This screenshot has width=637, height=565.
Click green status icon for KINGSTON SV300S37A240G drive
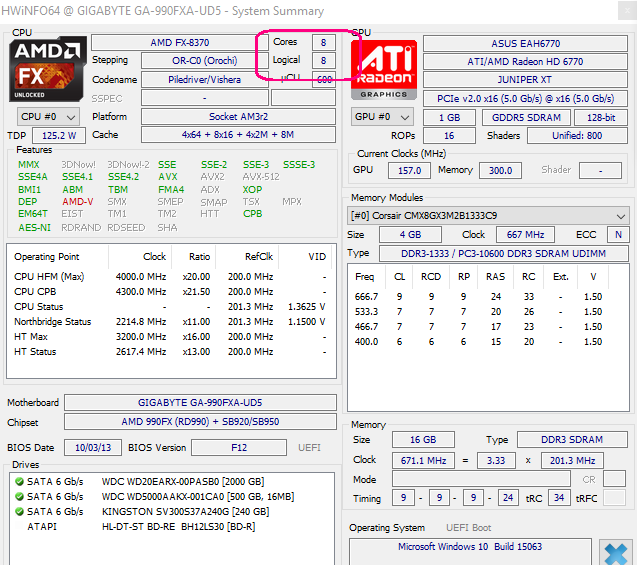pyautogui.click(x=19, y=512)
